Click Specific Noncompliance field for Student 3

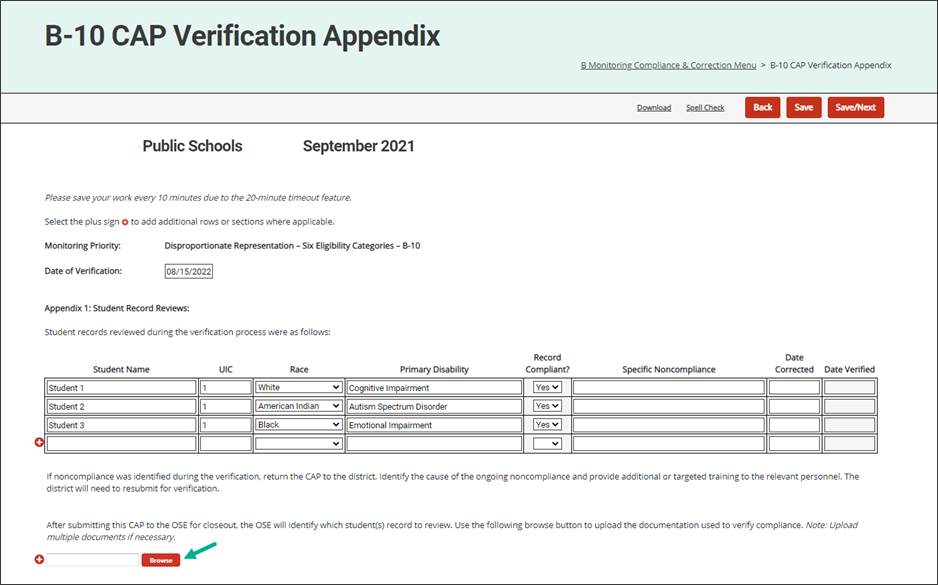point(669,425)
